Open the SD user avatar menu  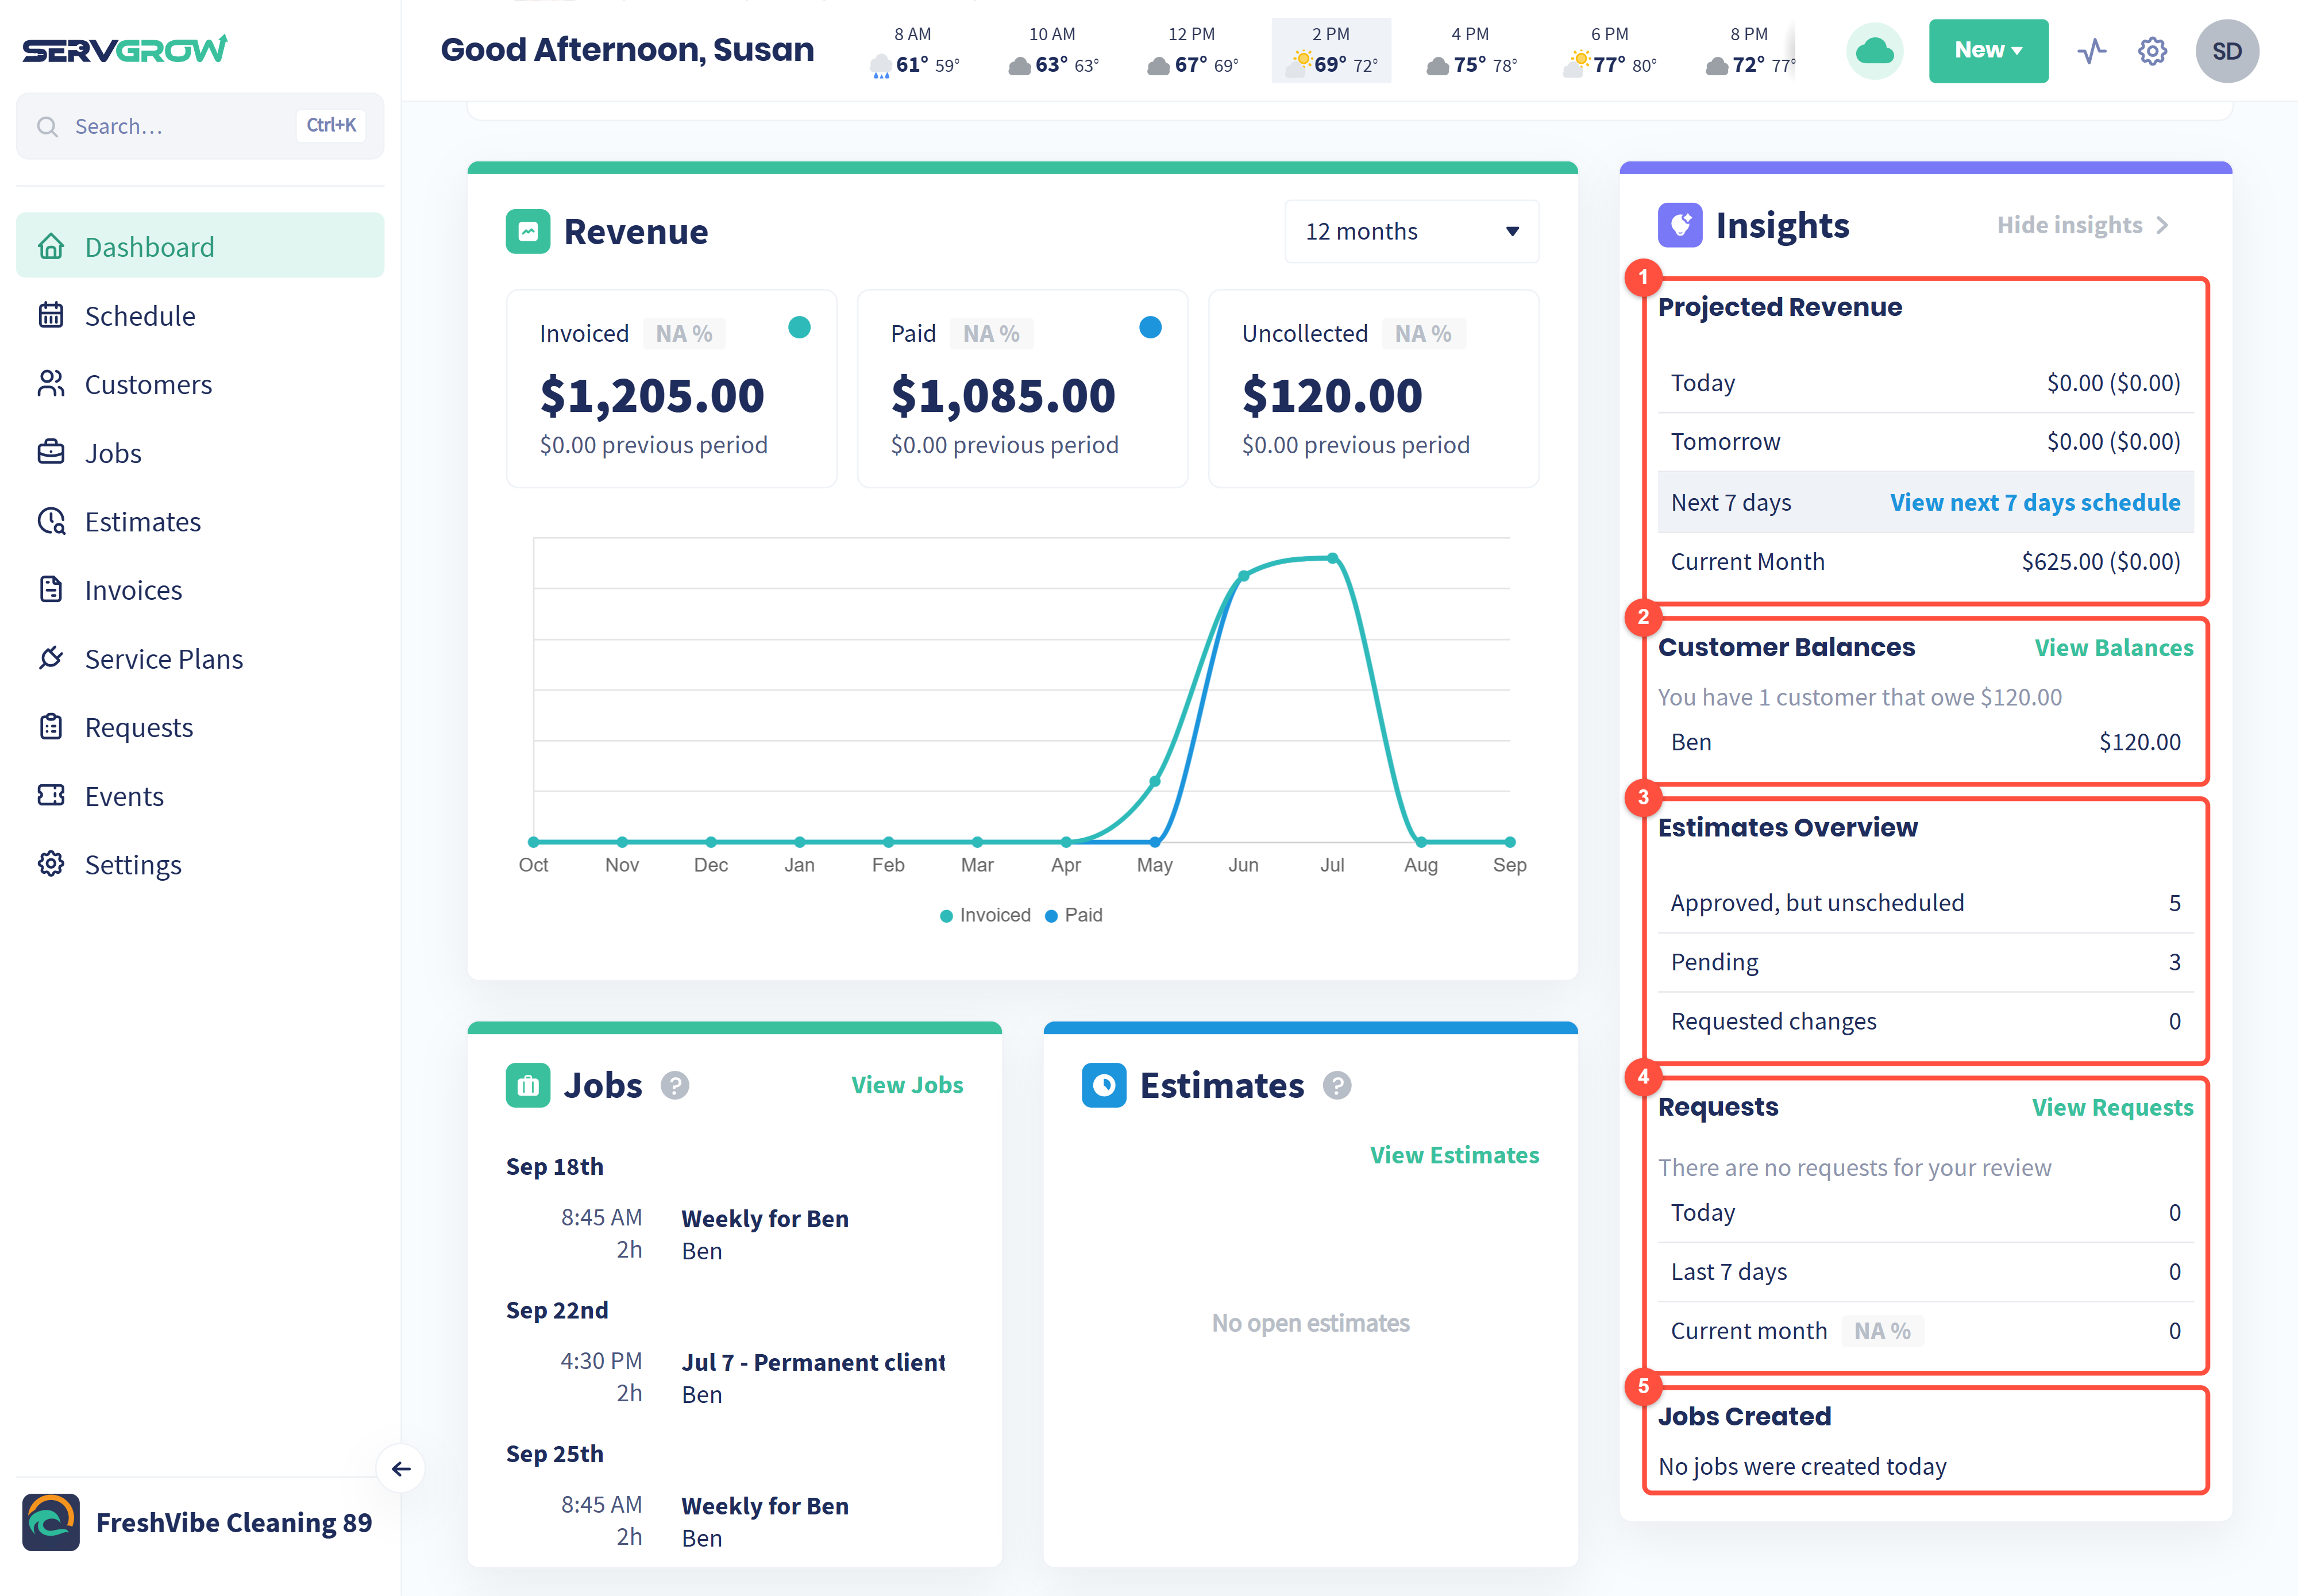(2226, 51)
